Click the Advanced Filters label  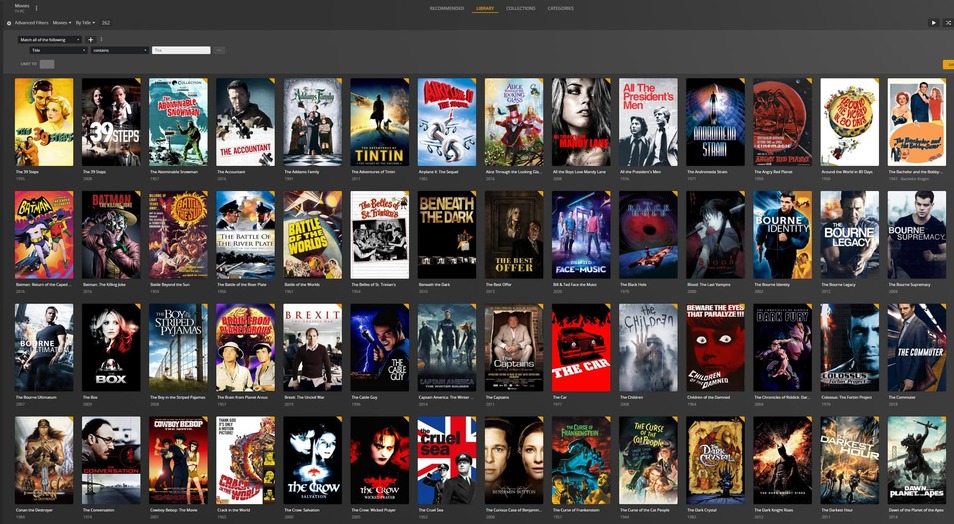tap(32, 23)
